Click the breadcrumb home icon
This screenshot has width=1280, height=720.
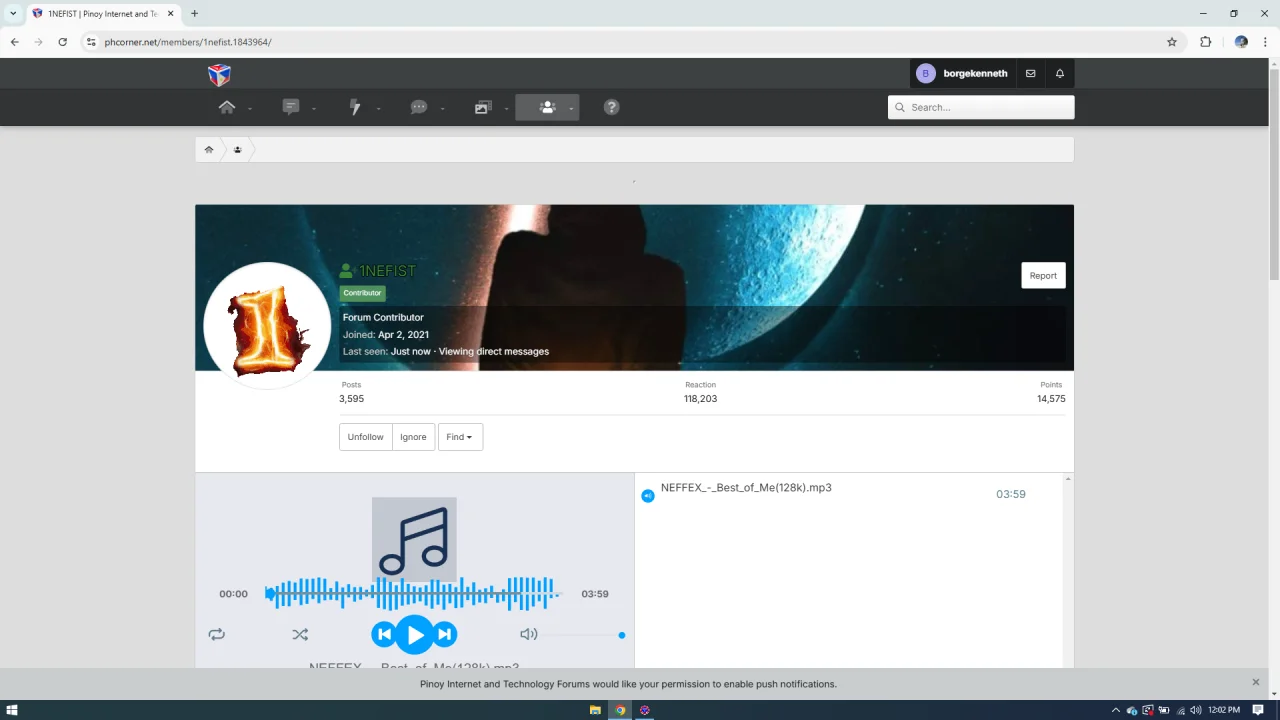(x=209, y=150)
